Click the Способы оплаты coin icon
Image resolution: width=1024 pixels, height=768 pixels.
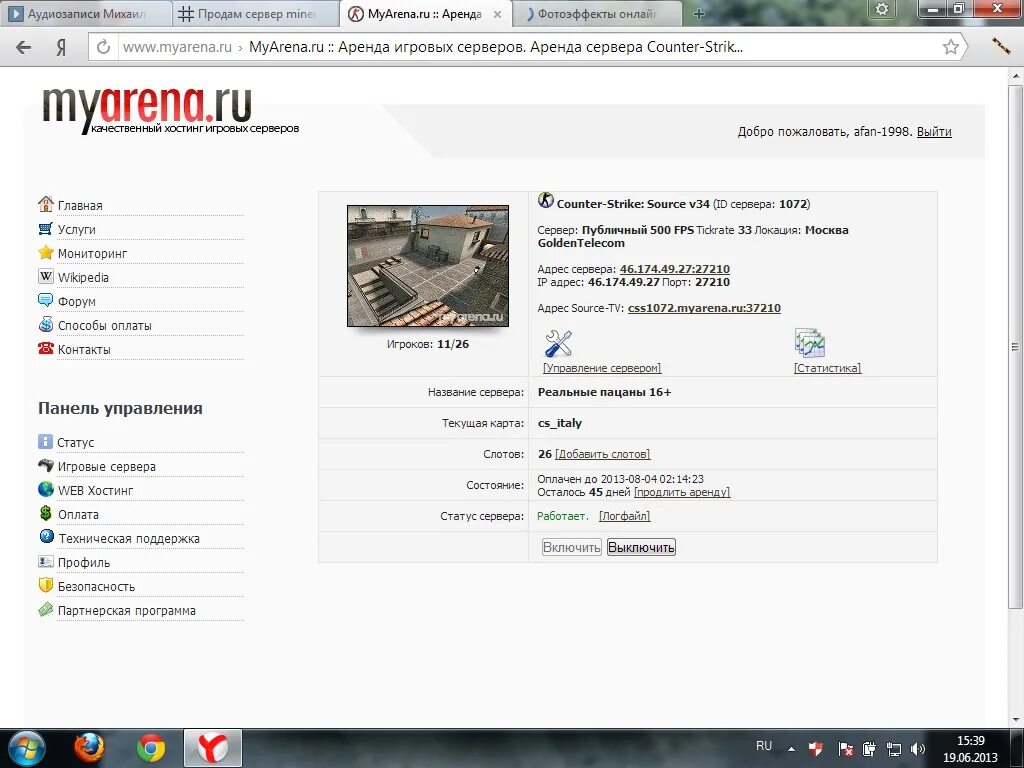click(x=46, y=324)
